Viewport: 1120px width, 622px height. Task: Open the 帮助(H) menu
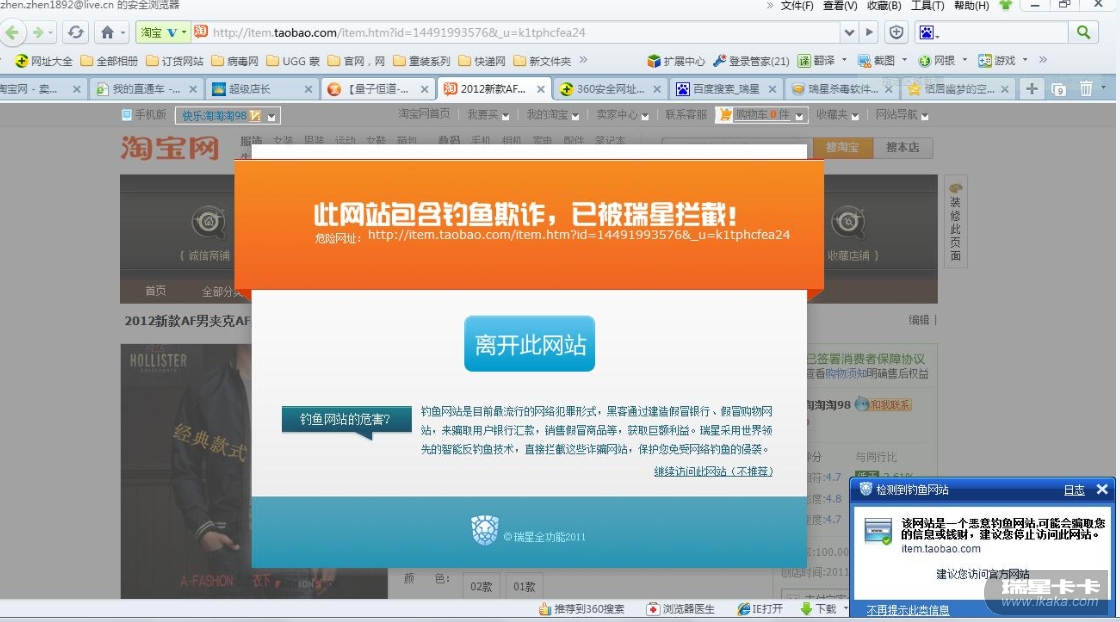971,6
